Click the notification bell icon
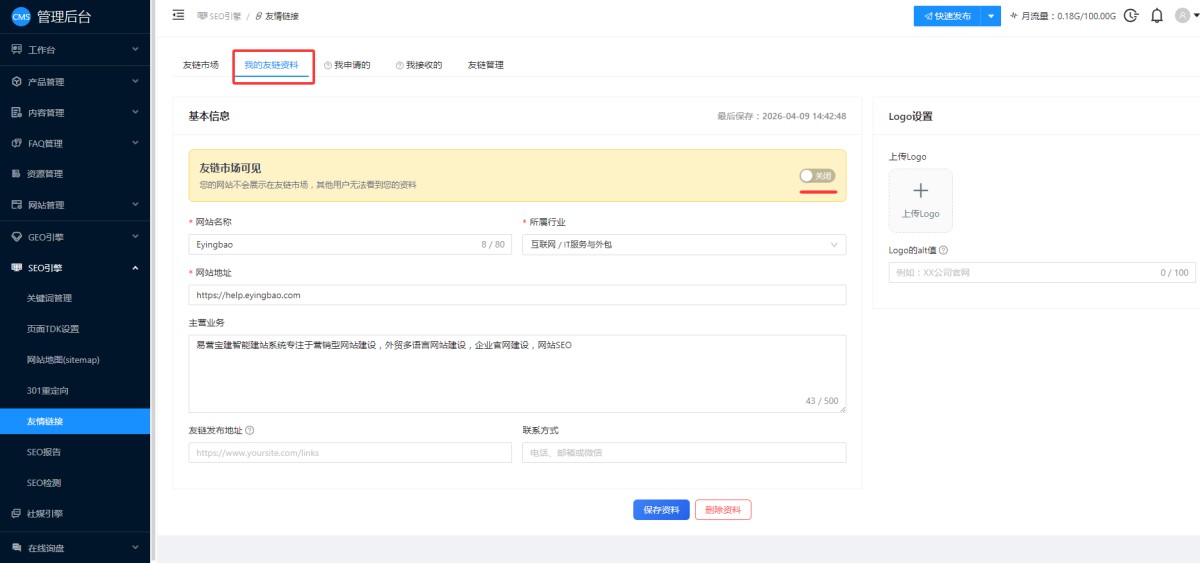The image size is (1200, 563). click(x=1157, y=16)
